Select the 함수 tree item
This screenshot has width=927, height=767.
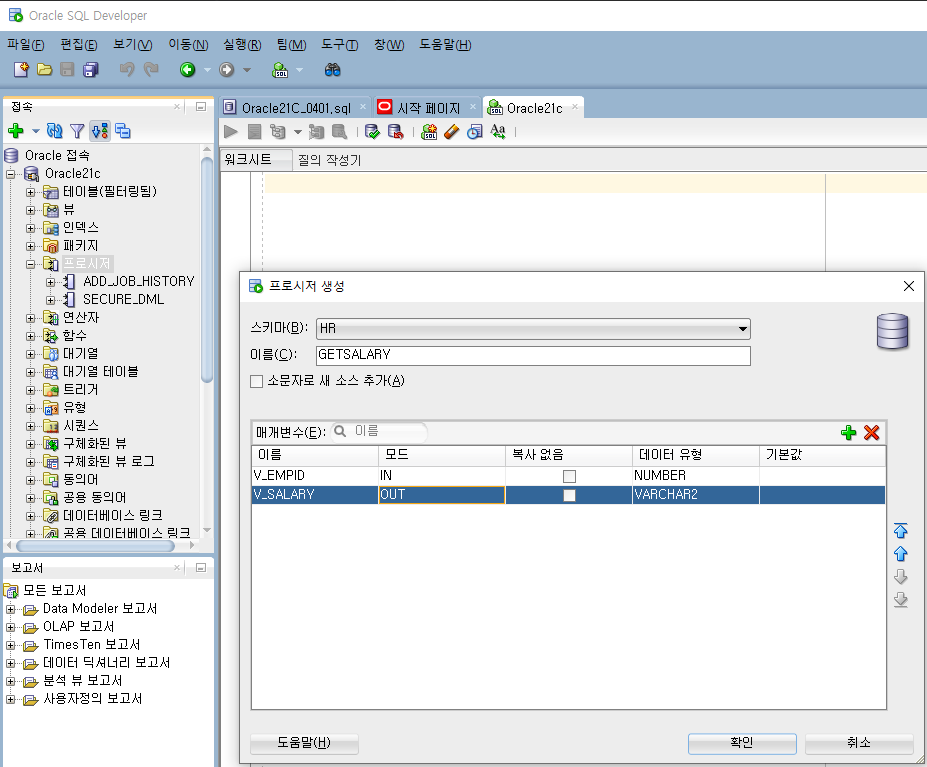(x=74, y=336)
